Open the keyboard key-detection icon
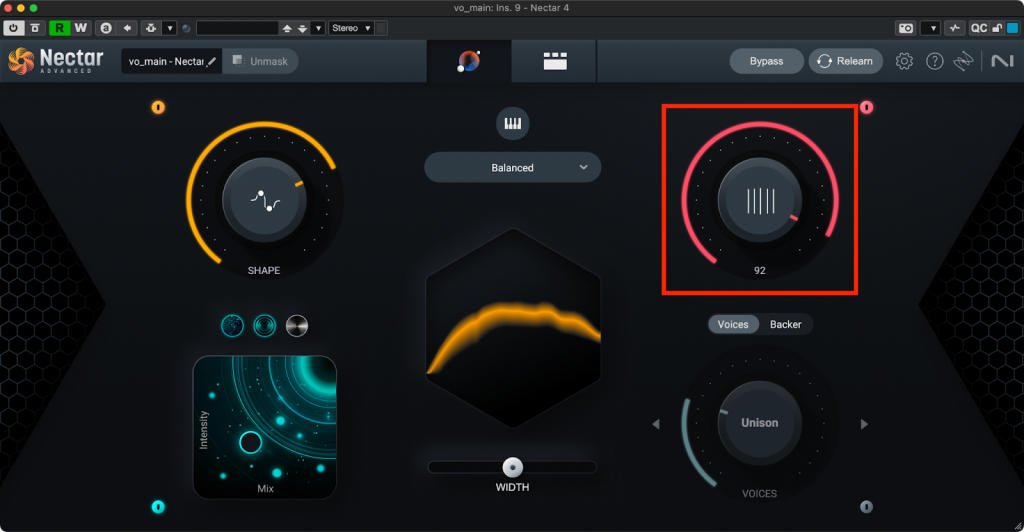Screen dimensions: 1024x532 512,124
